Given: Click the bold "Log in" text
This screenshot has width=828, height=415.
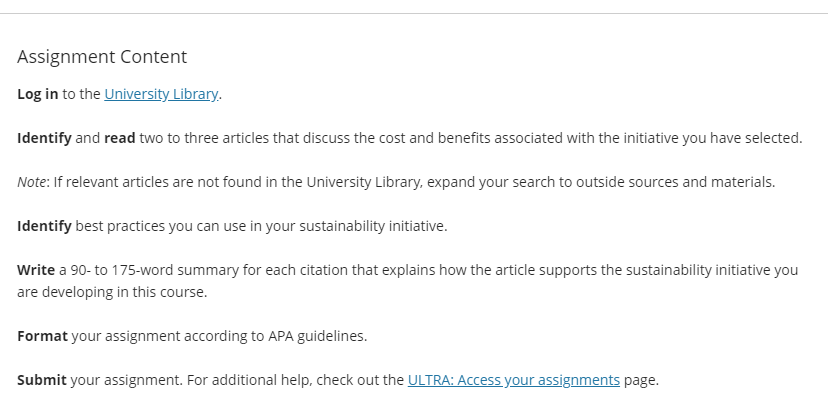Looking at the screenshot, I should 37,94.
